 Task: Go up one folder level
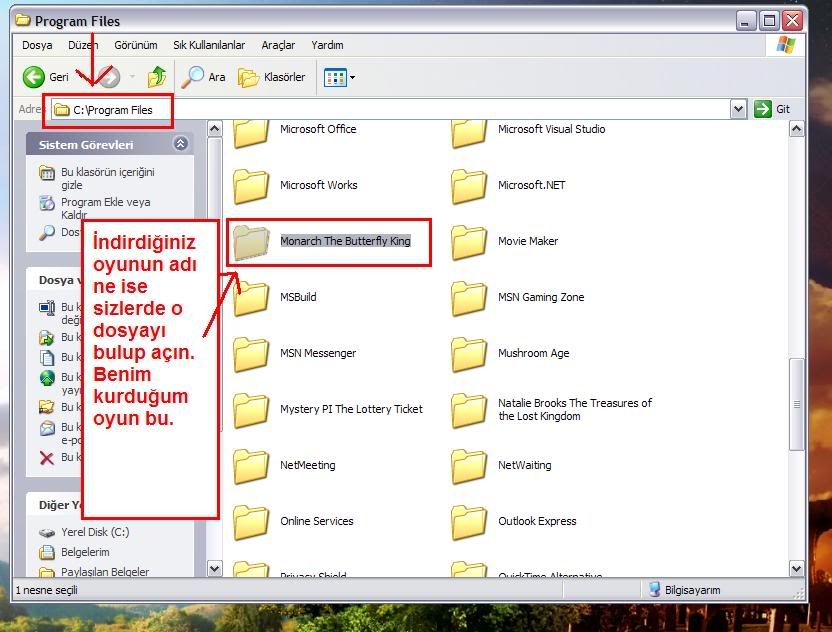point(157,77)
